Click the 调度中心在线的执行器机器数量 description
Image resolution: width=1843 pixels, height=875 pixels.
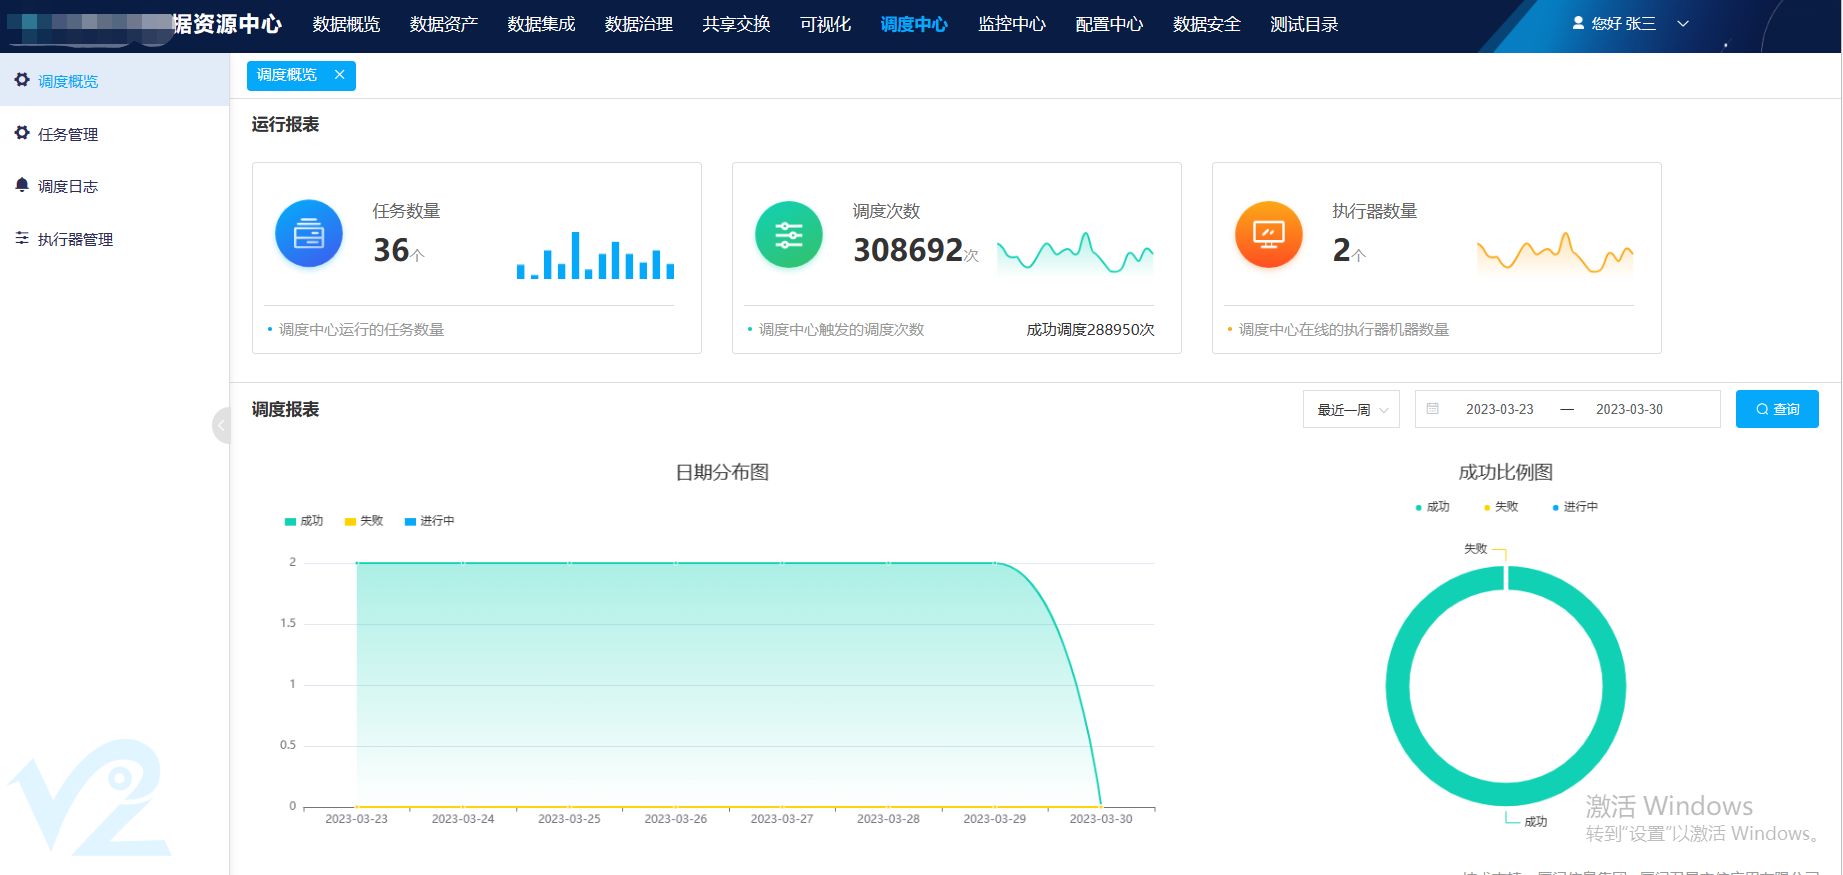1343,329
